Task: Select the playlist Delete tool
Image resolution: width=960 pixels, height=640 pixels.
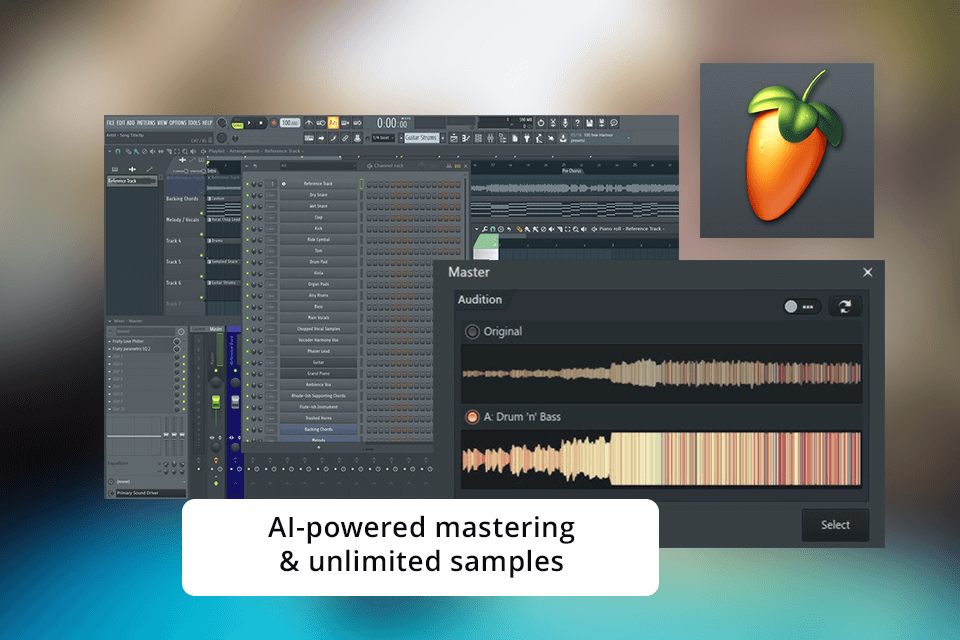Action: pyautogui.click(x=144, y=151)
